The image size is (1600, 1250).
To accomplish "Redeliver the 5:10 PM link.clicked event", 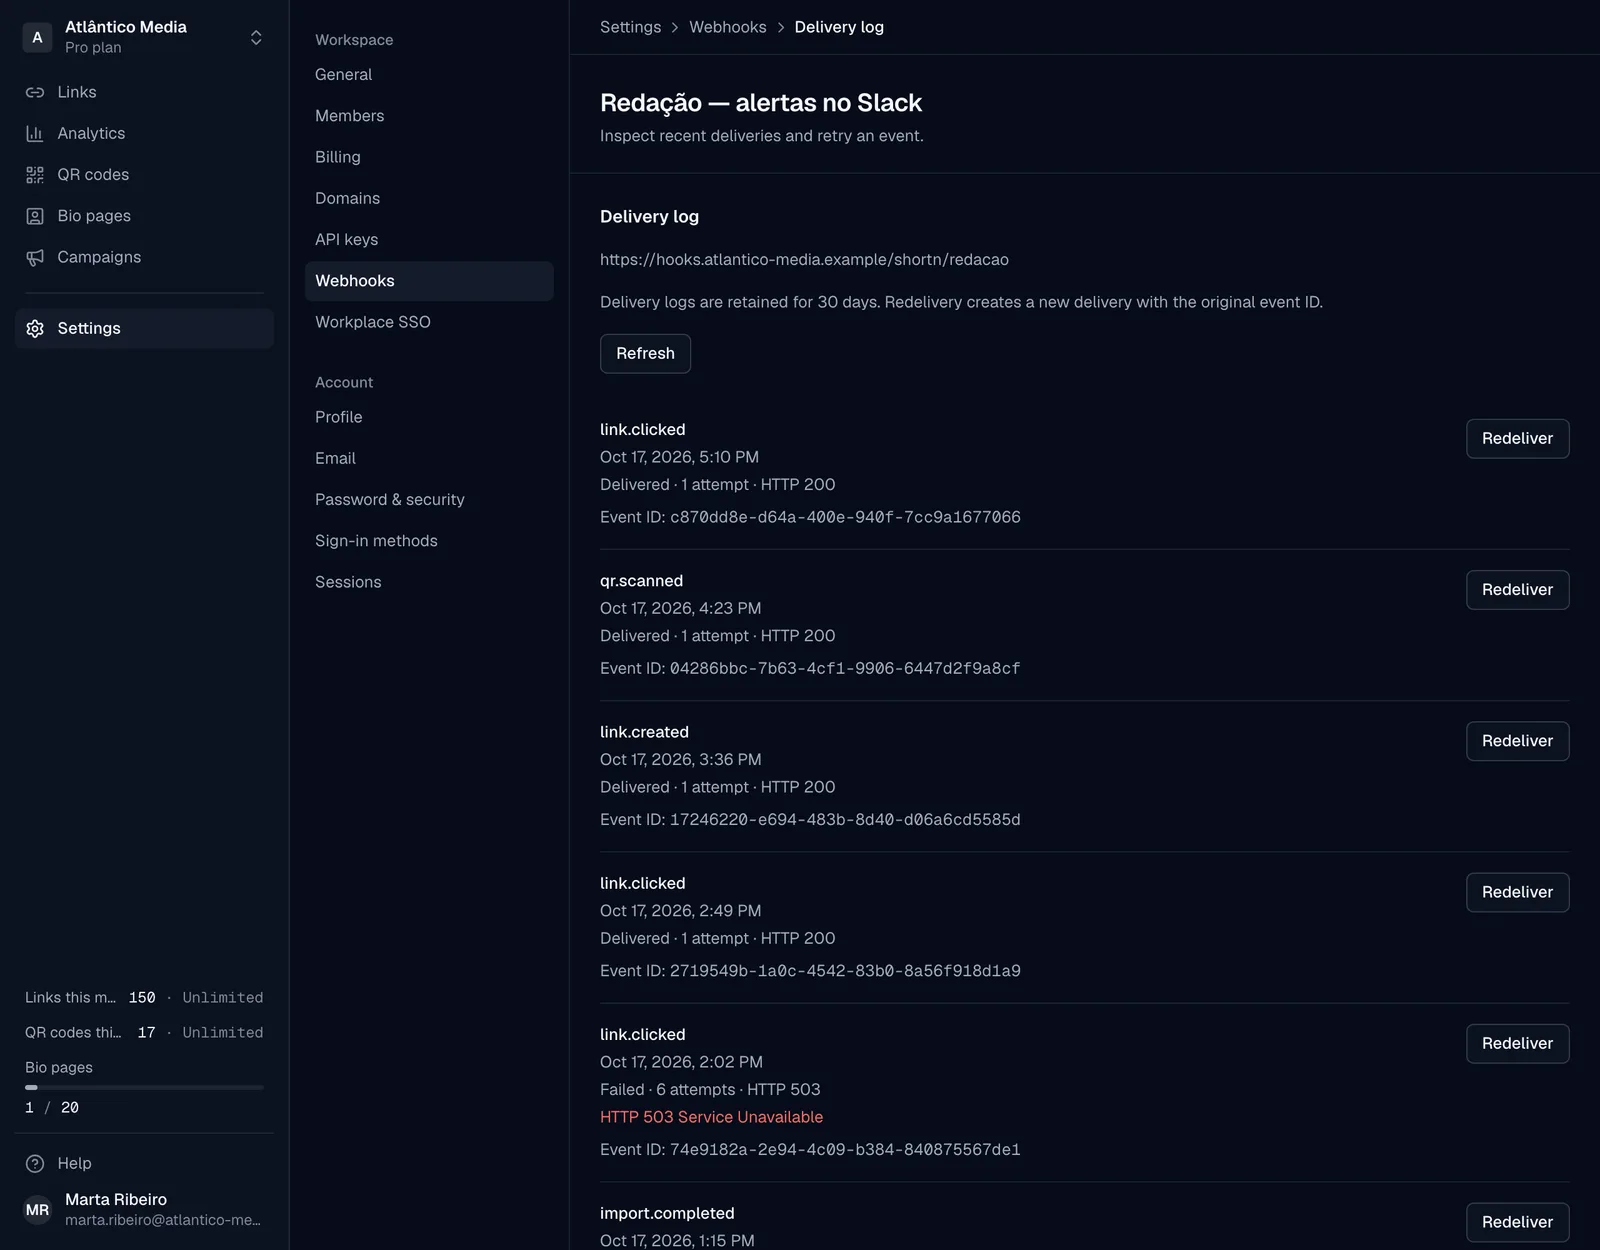I will click(x=1517, y=439).
